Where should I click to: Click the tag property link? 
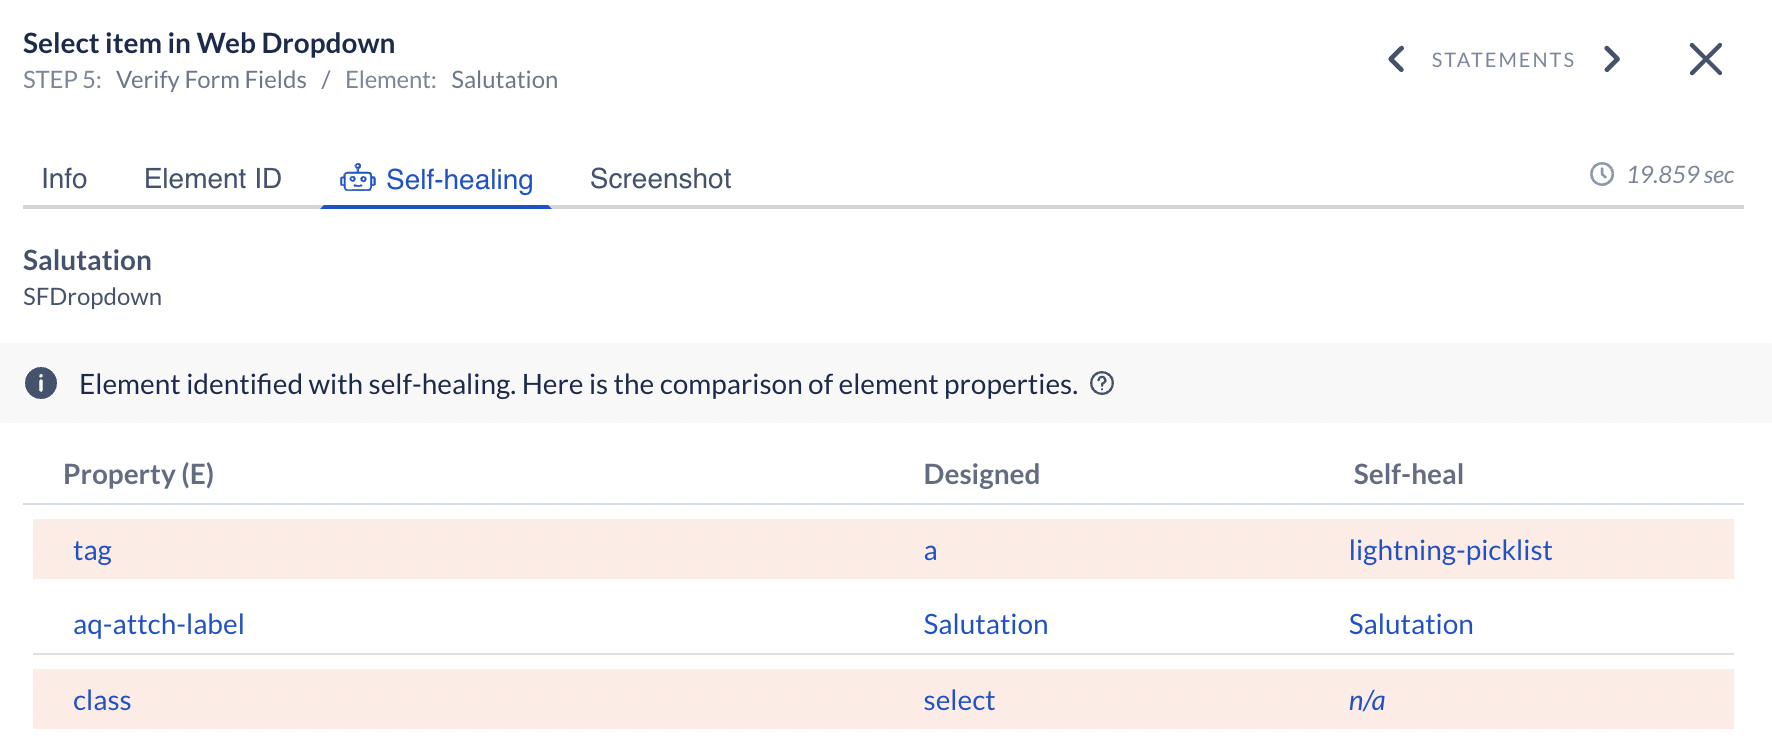click(92, 551)
